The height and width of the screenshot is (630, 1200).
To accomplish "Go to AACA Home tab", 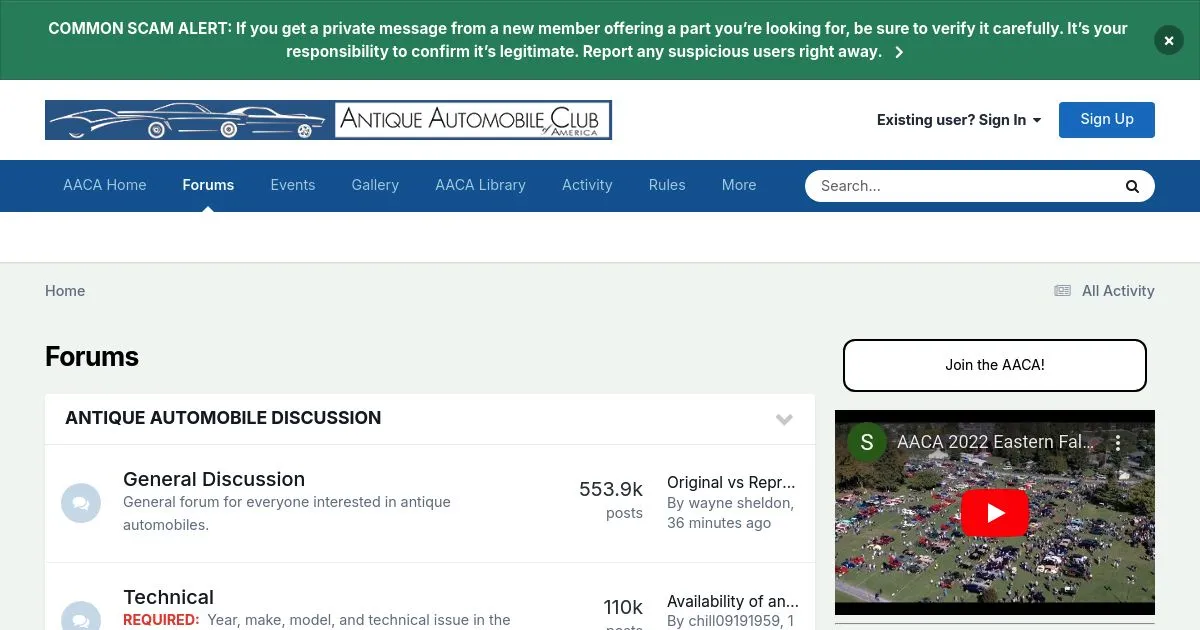I will tap(105, 185).
